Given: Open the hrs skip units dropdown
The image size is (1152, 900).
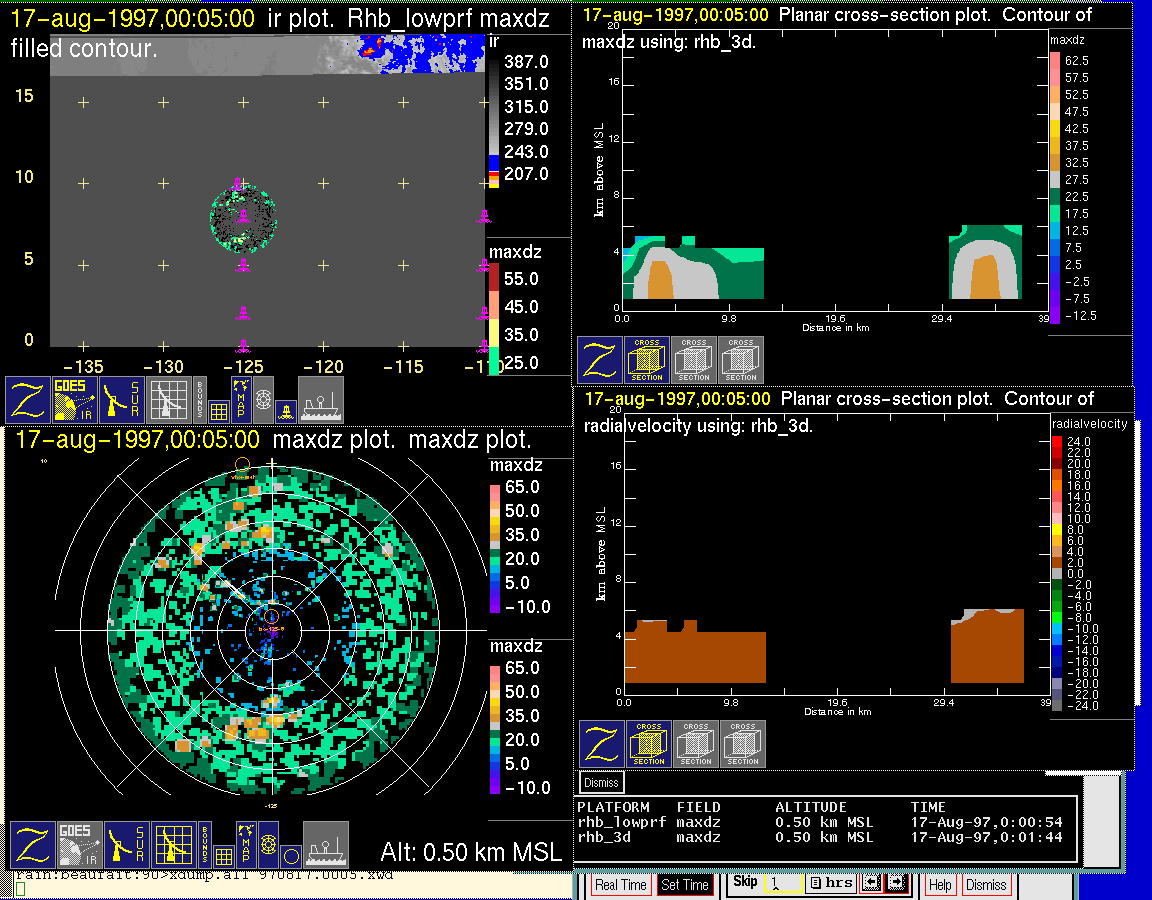Looking at the screenshot, I should point(830,883).
